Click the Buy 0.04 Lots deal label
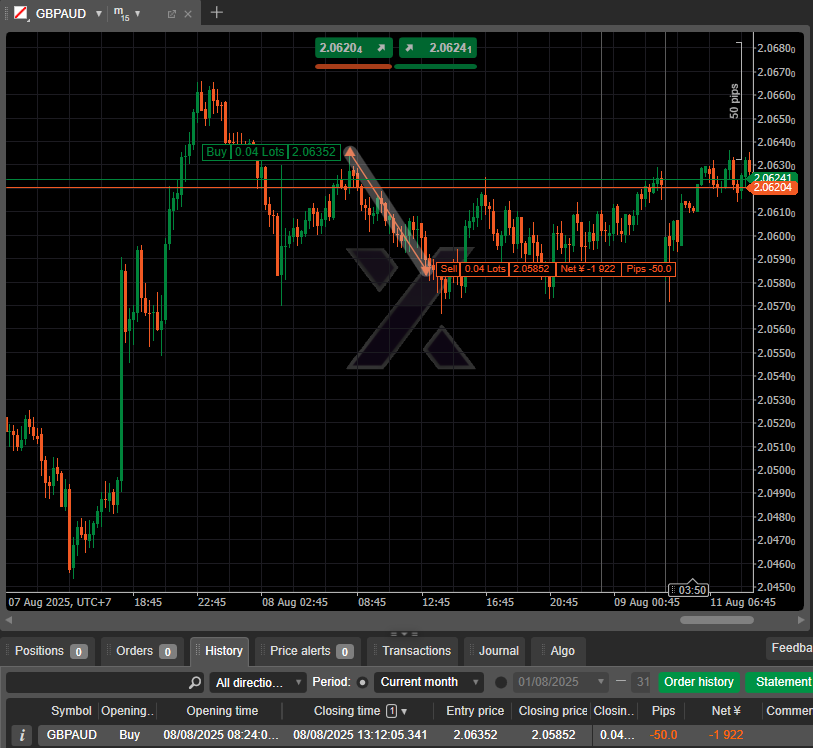 pos(271,152)
